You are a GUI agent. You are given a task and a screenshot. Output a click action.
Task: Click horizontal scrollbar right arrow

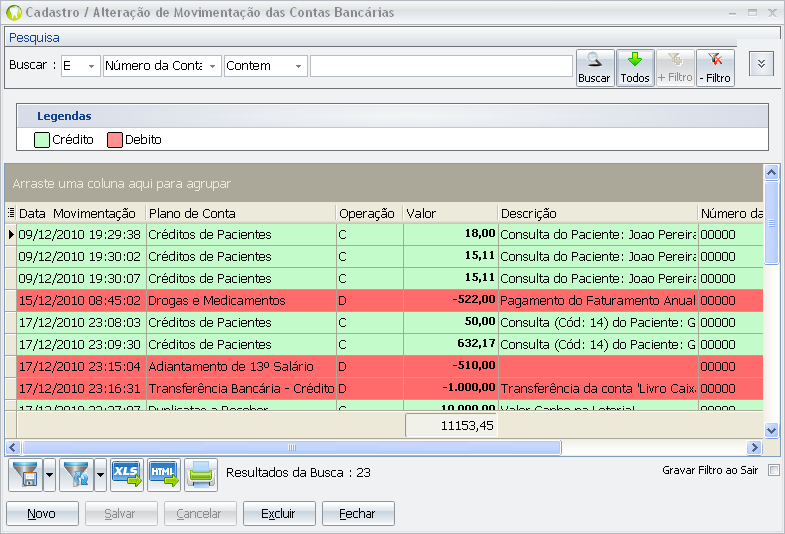(754, 447)
